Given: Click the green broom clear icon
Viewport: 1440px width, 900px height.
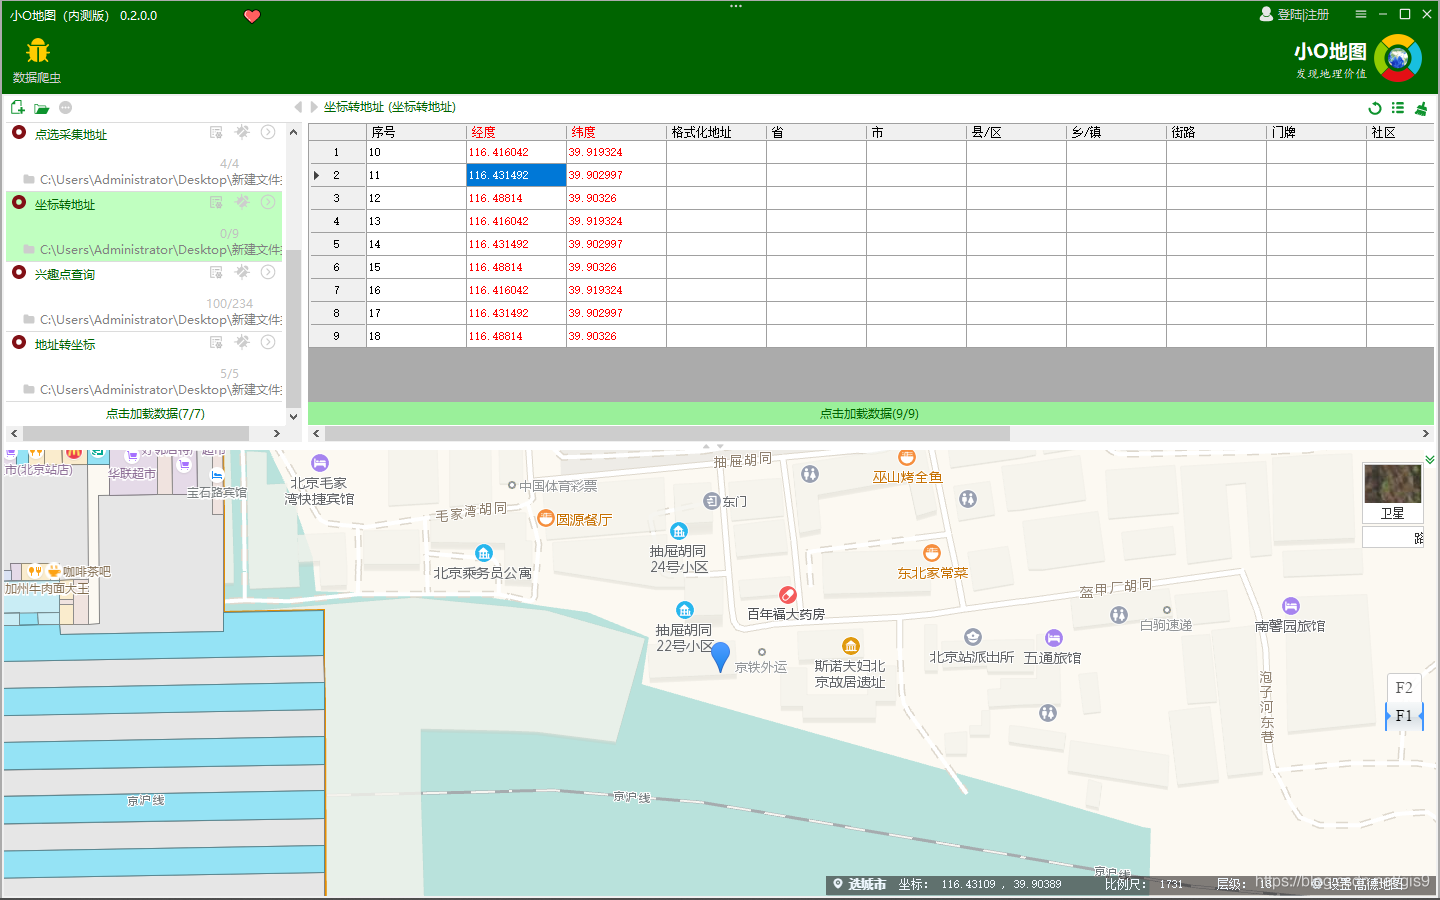Looking at the screenshot, I should 1421,108.
